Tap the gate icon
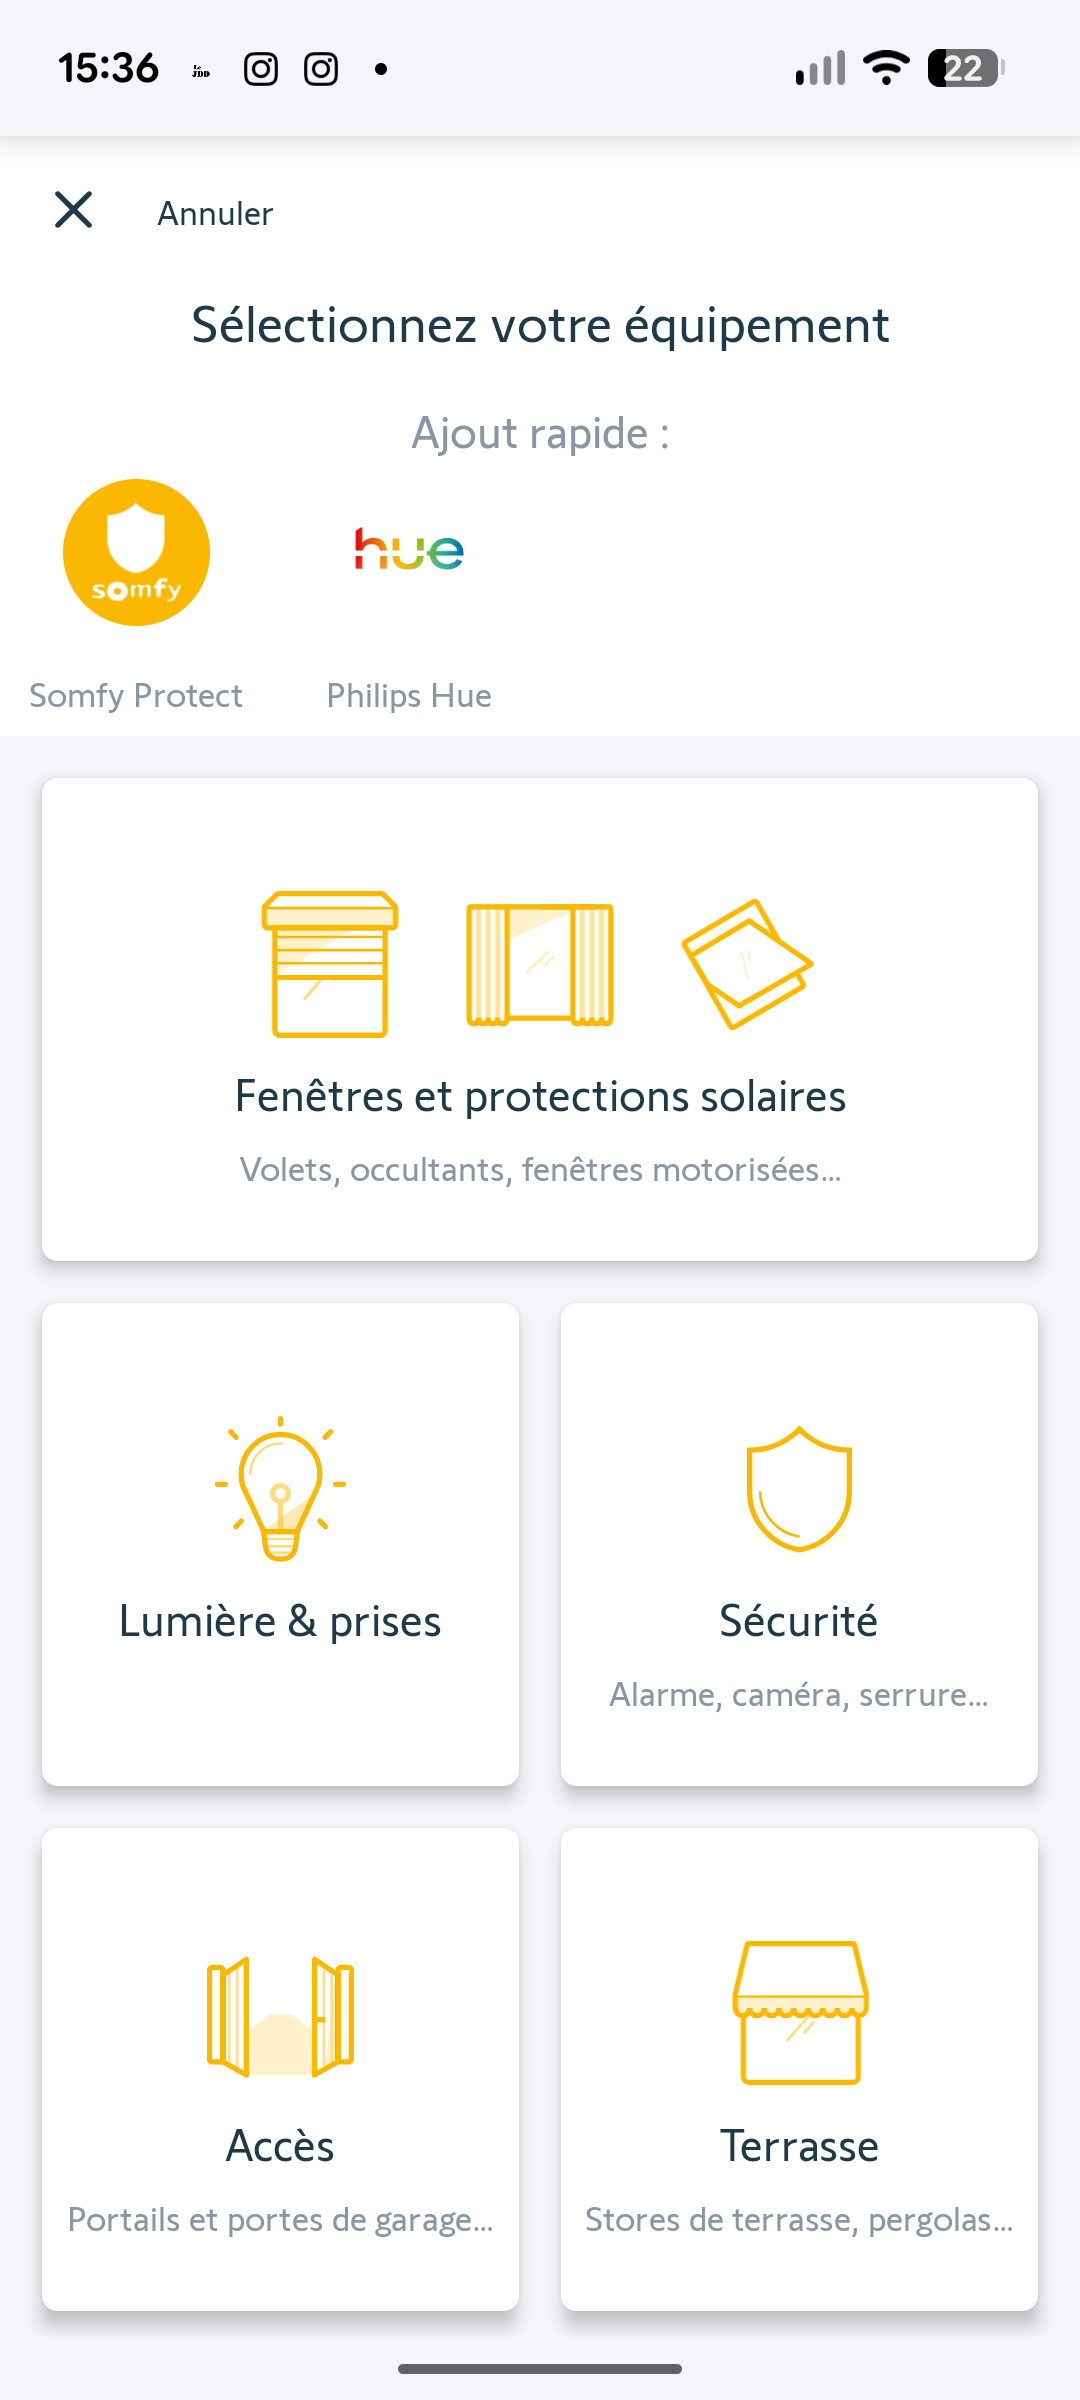Viewport: 1080px width, 2400px height. [280, 2016]
